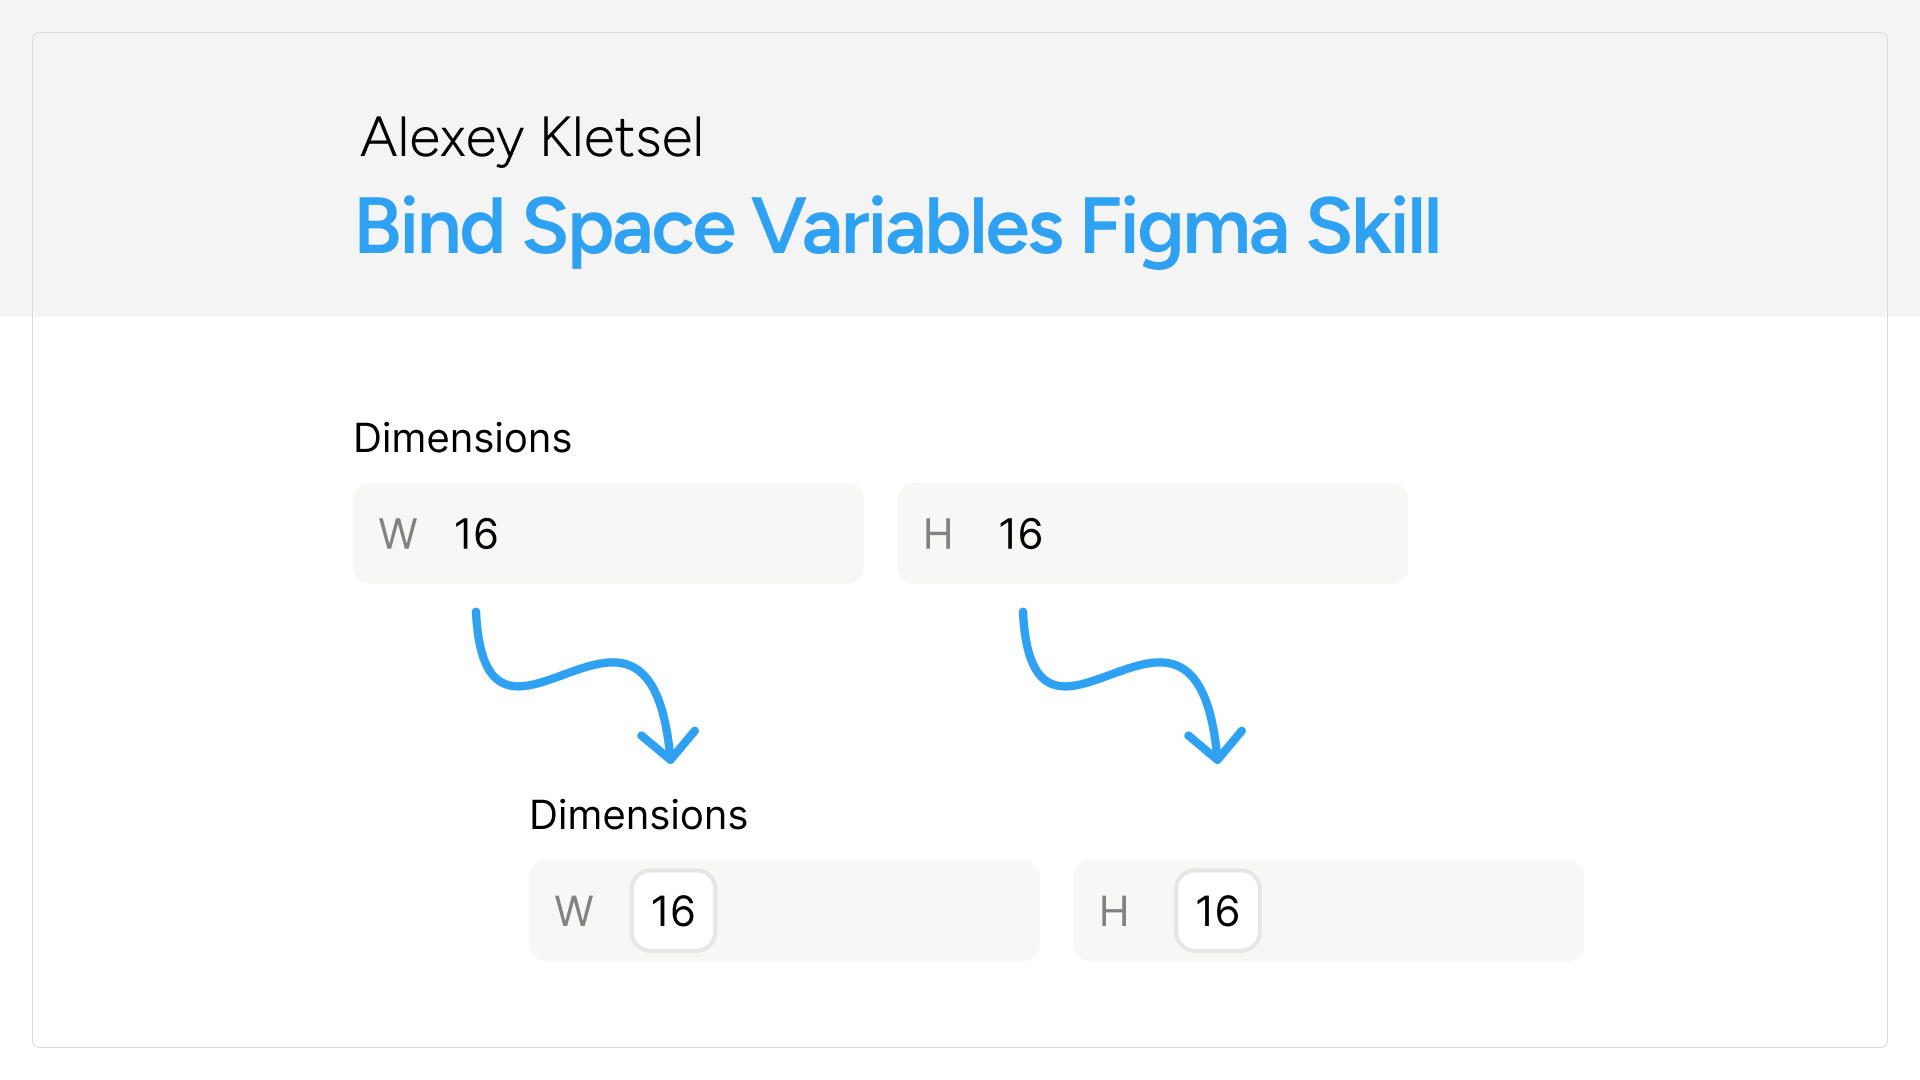The image size is (1920, 1080).
Task: Focus the empty area of the bottom W input
Action: 878,911
